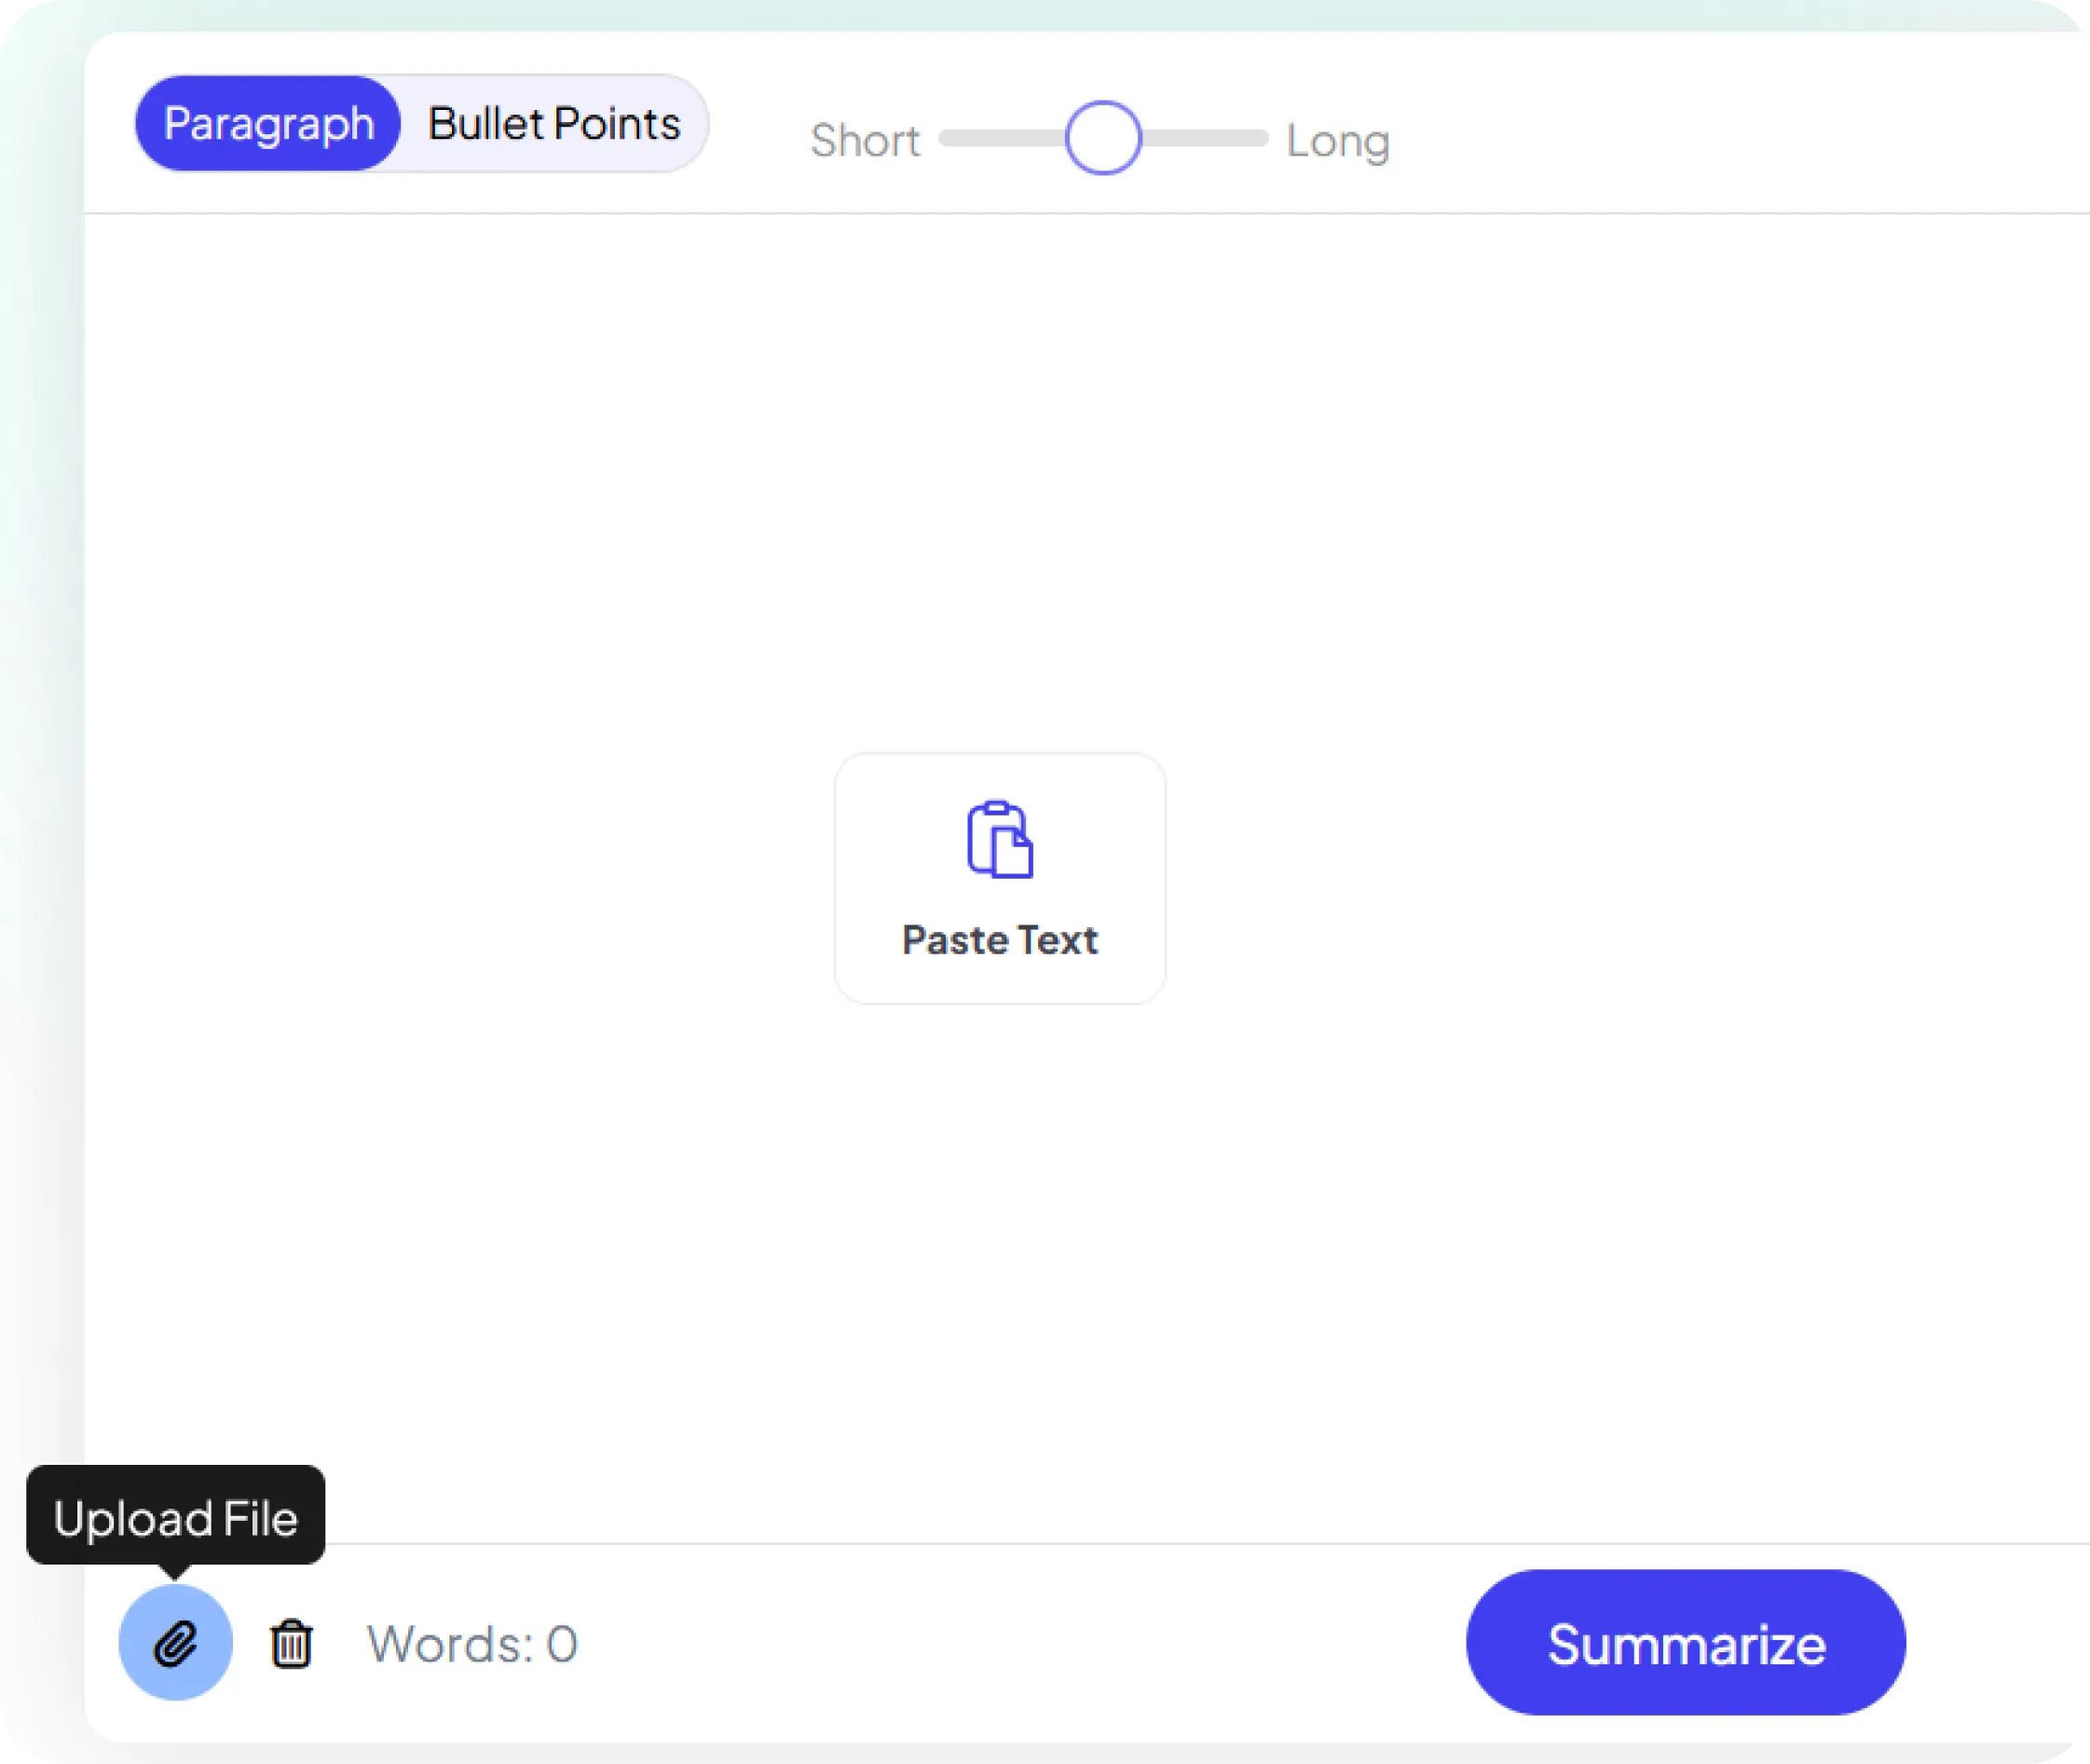Click the summary length slider handle
2090x1764 pixels.
pos(1103,138)
